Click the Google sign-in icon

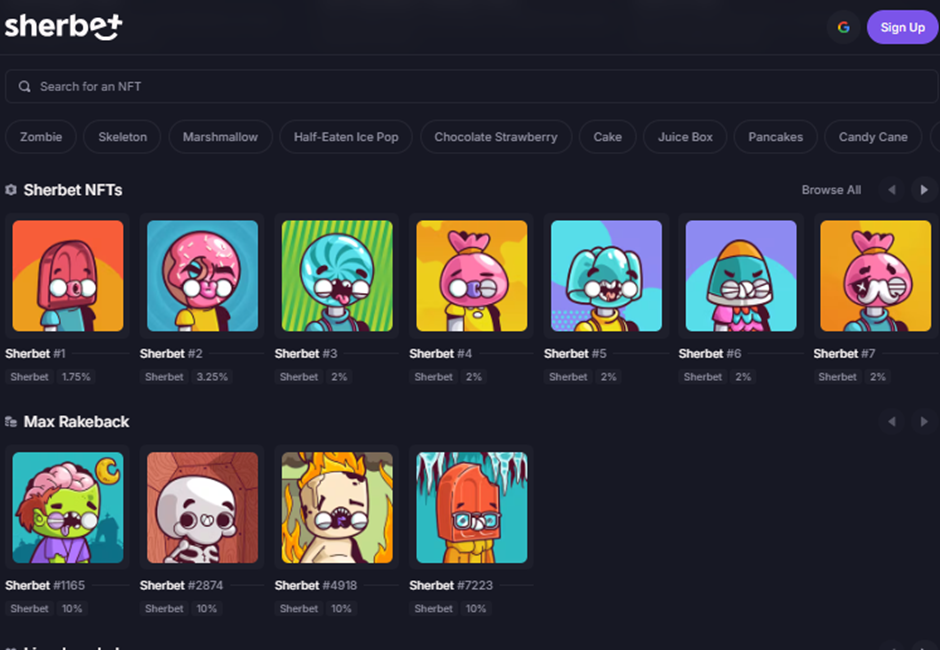(x=843, y=27)
